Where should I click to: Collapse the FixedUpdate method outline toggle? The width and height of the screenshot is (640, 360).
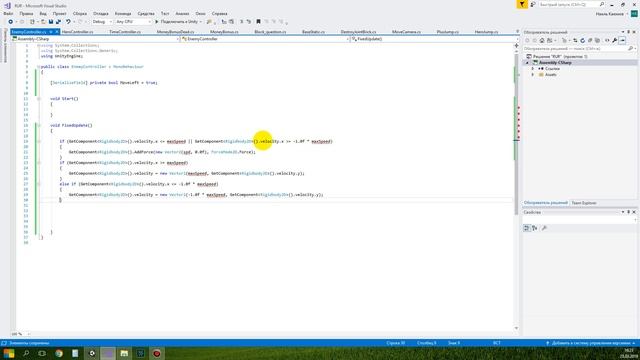coord(39,125)
